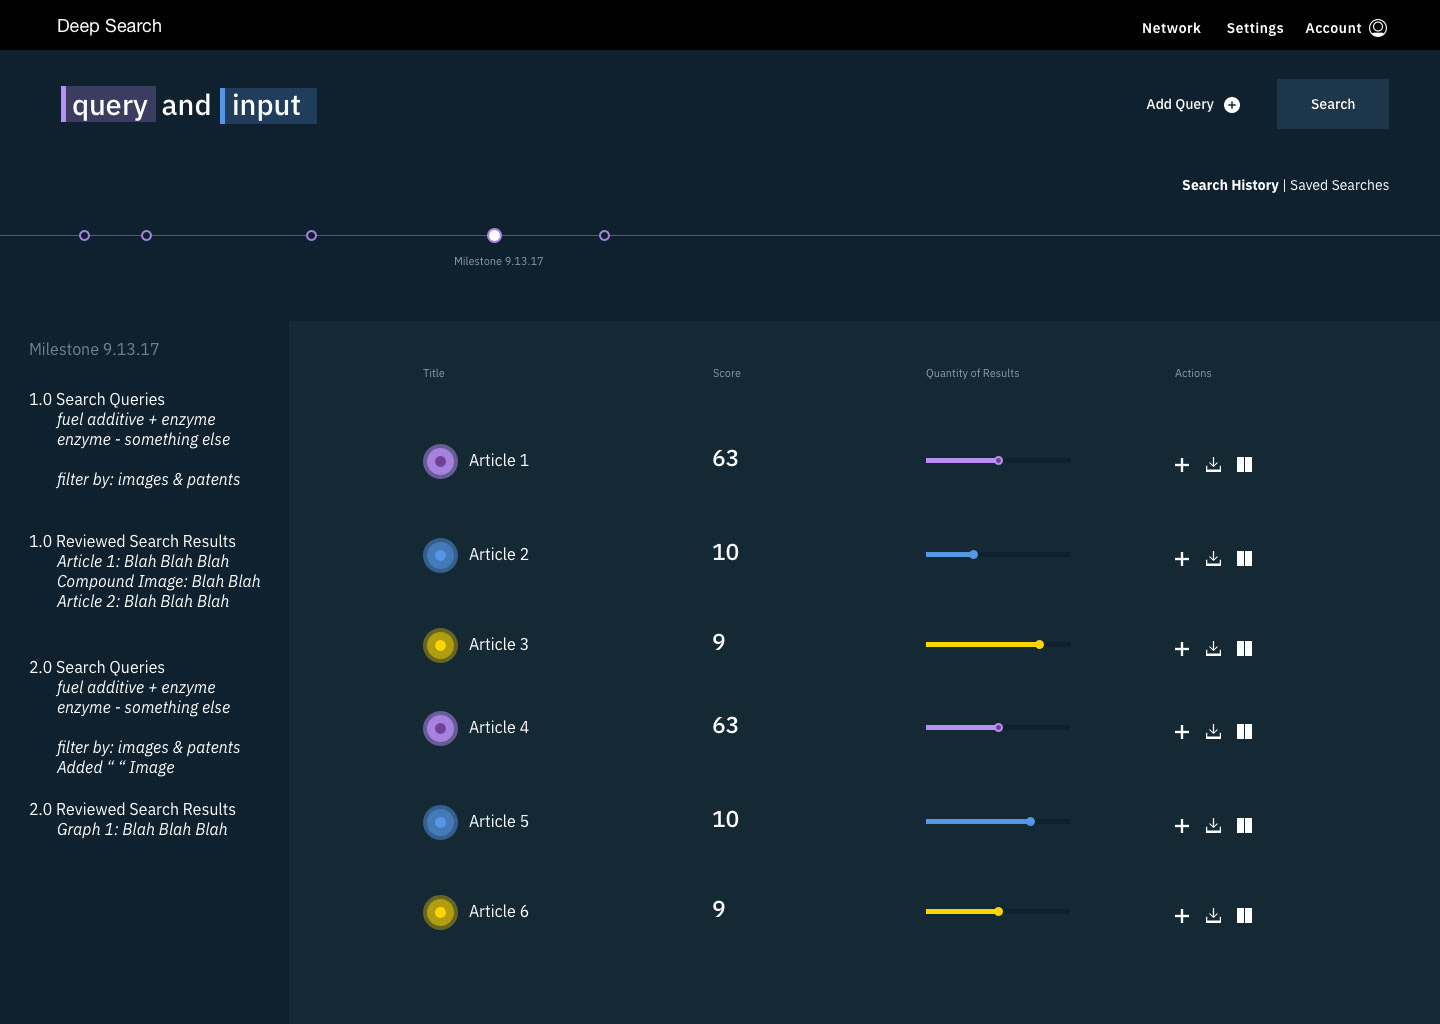The image size is (1440, 1024).
Task: Click the add plus icon for Article 5
Action: [1182, 826]
